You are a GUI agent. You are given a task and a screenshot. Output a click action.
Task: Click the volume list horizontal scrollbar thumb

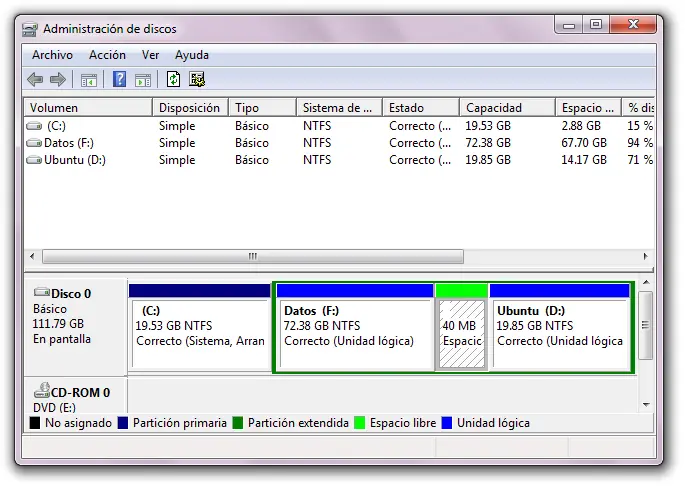click(x=253, y=257)
